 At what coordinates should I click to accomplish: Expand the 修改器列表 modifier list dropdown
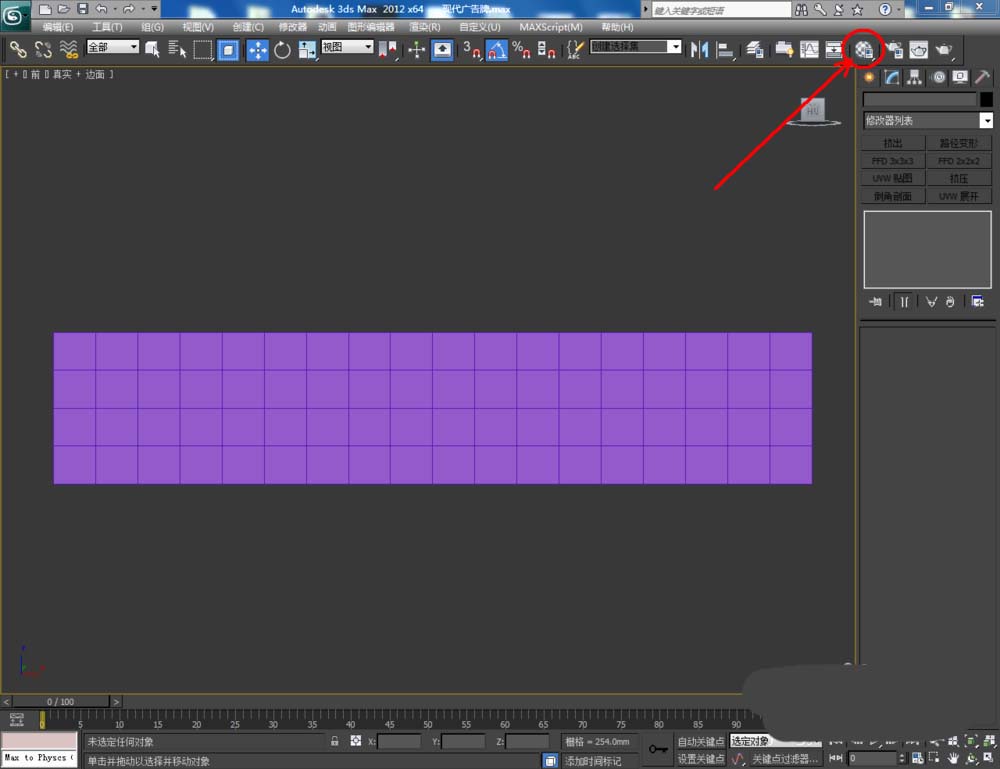click(986, 121)
